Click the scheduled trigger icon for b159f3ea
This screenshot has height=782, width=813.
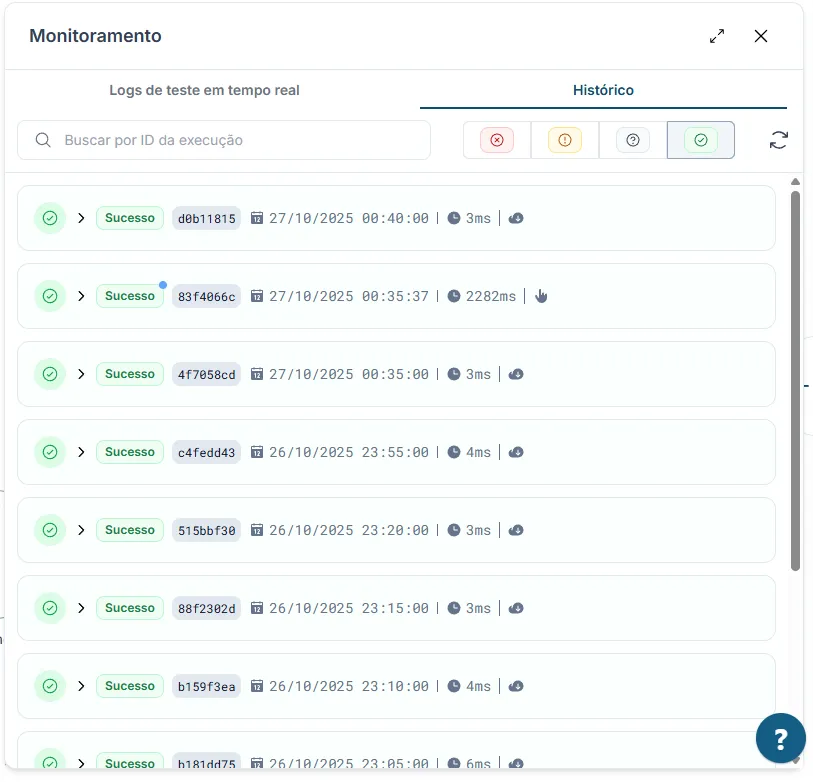516,686
